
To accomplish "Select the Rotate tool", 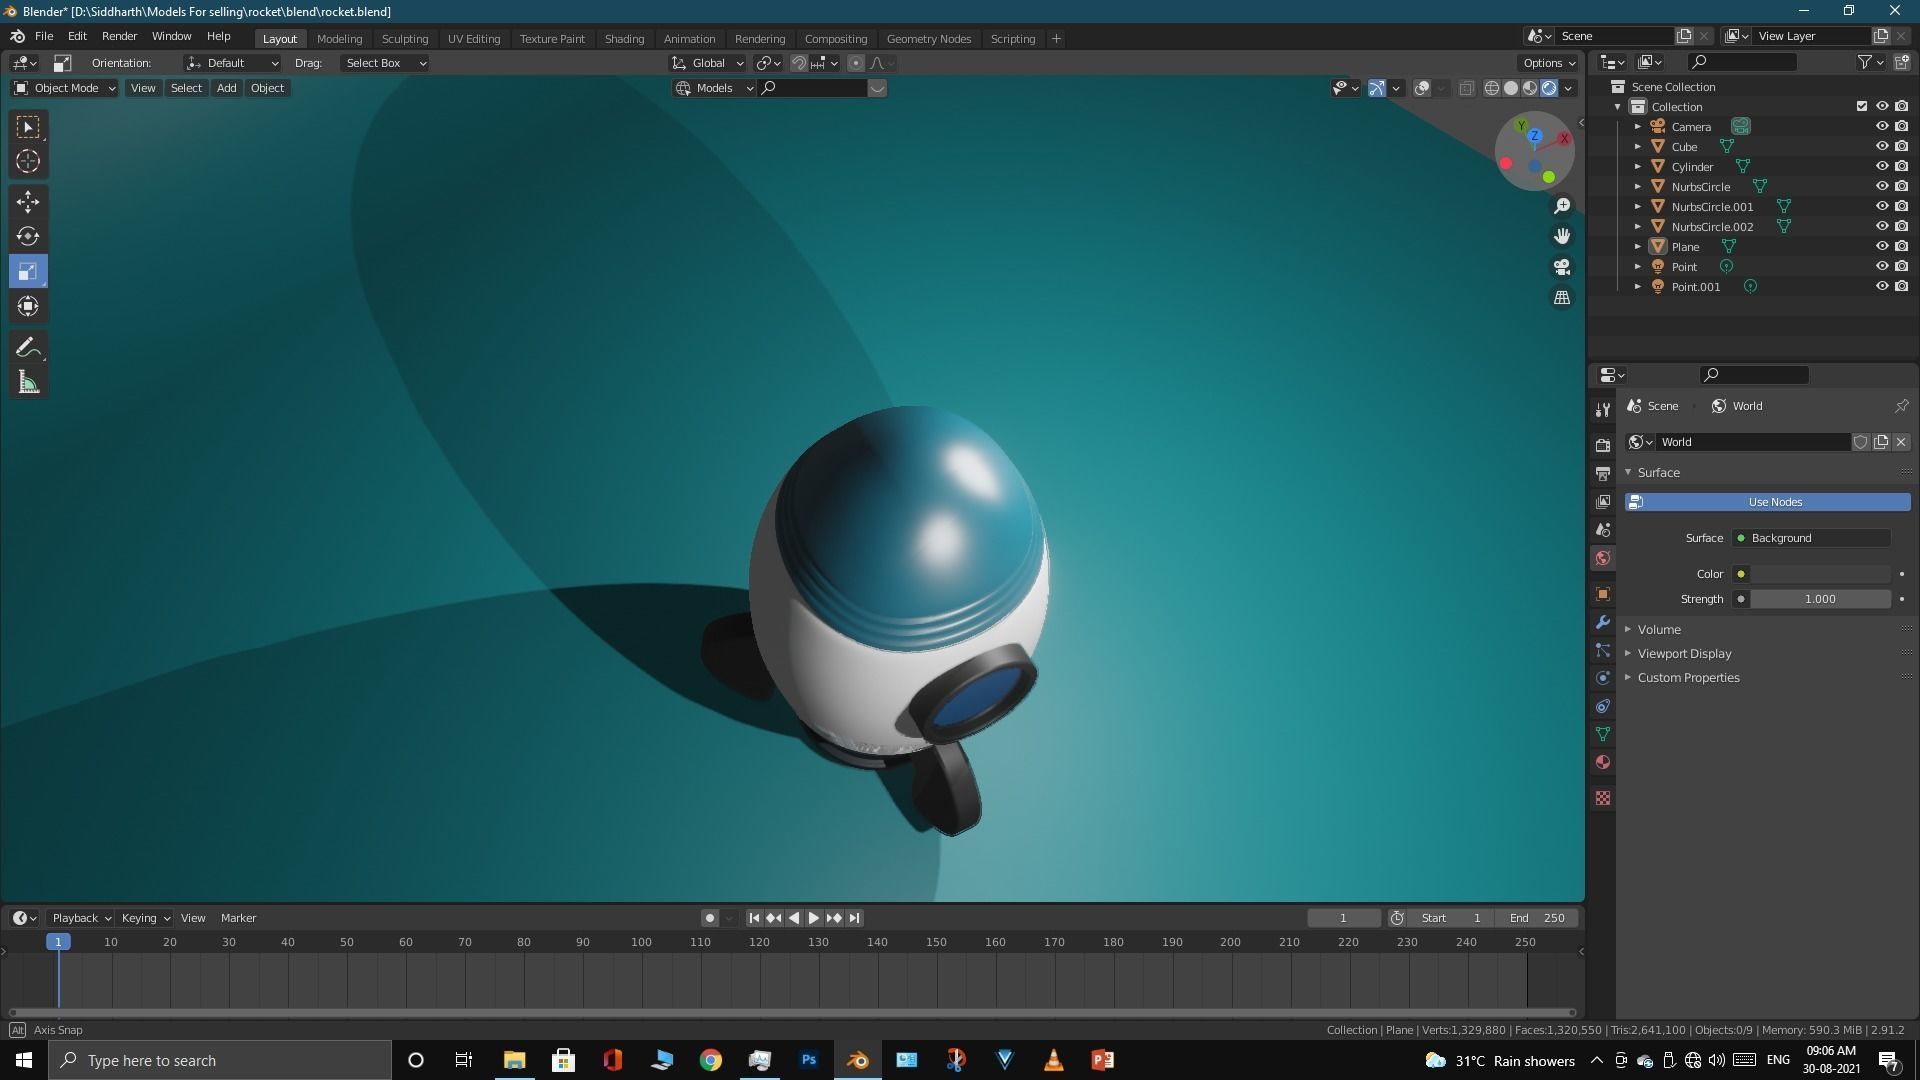I will (28, 236).
